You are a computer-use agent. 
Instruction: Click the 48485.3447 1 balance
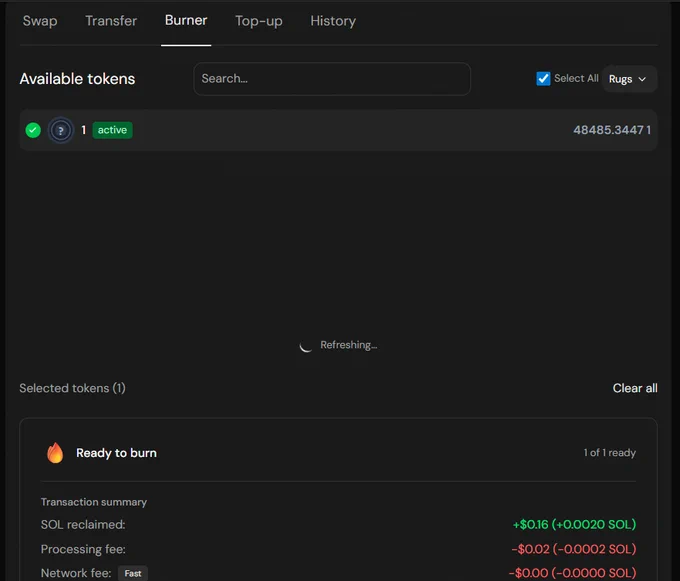(x=612, y=130)
